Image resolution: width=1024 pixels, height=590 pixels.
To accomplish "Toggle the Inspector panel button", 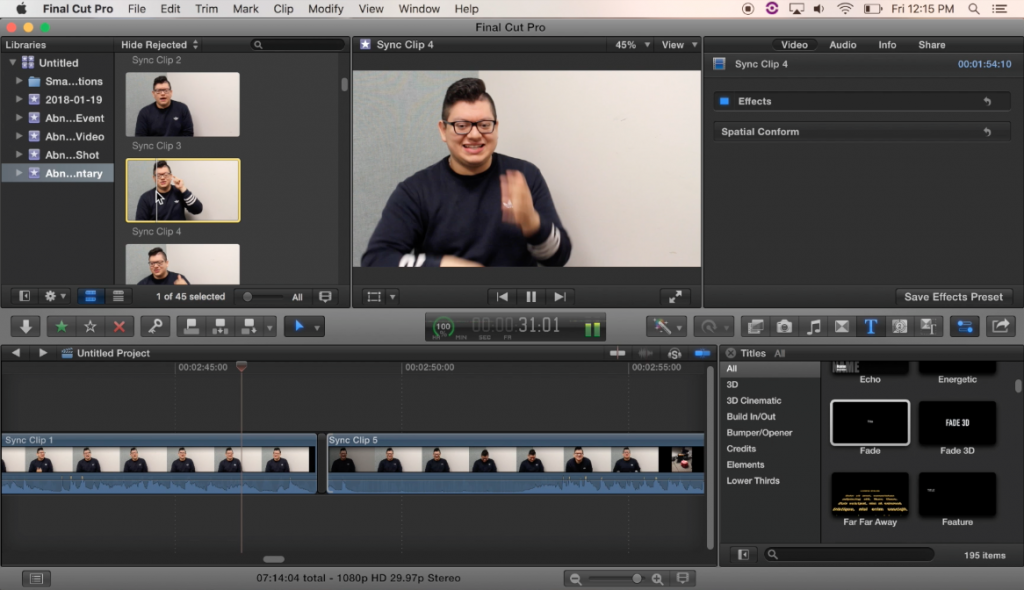I will (x=965, y=326).
